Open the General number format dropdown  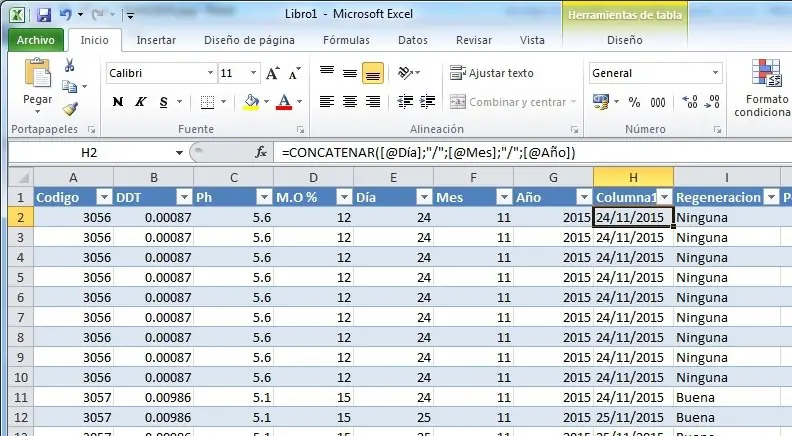(715, 73)
